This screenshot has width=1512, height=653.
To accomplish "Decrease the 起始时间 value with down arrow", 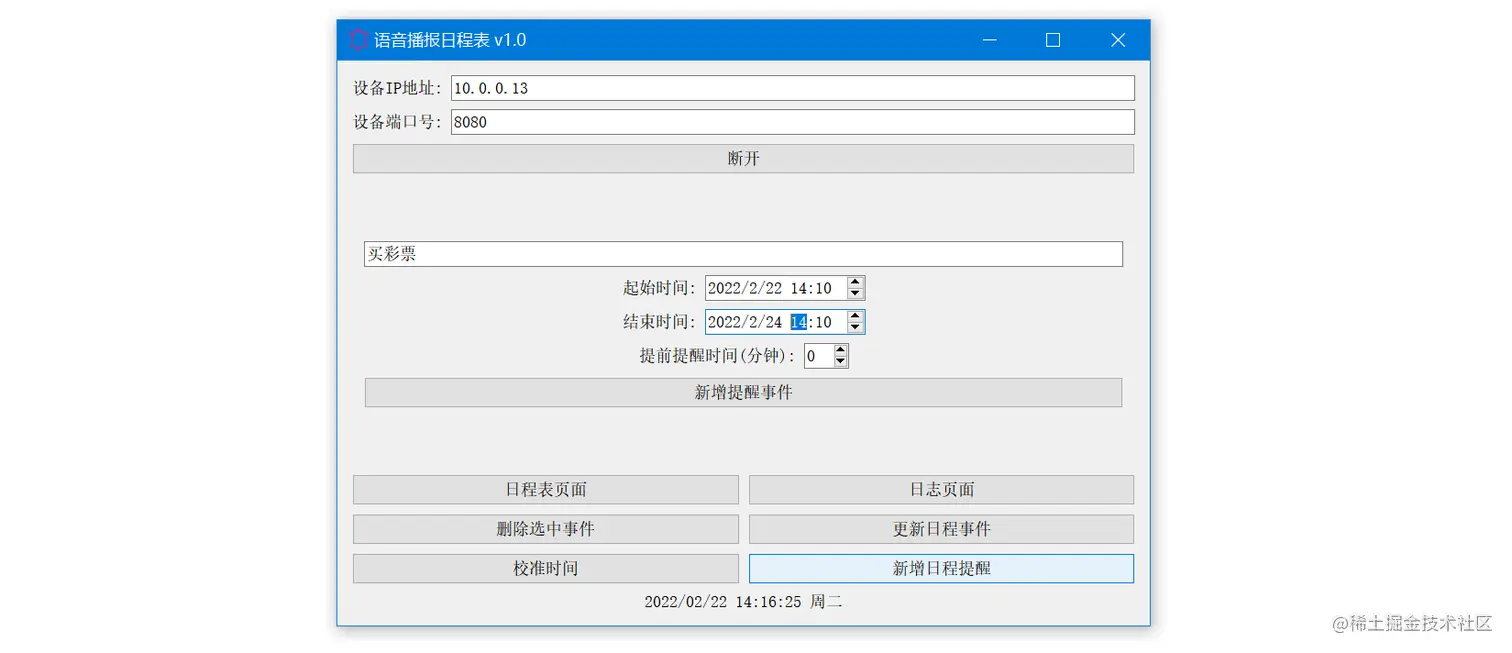I will point(855,294).
